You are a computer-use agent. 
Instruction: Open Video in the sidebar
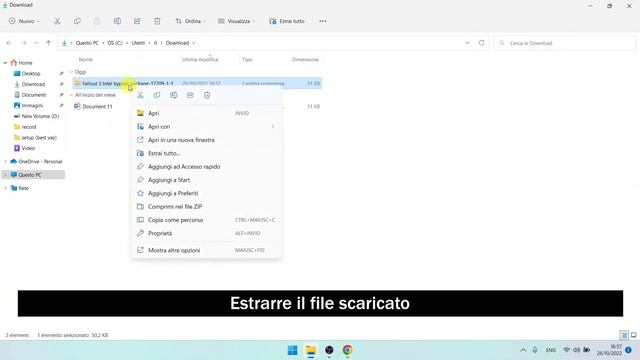point(28,148)
